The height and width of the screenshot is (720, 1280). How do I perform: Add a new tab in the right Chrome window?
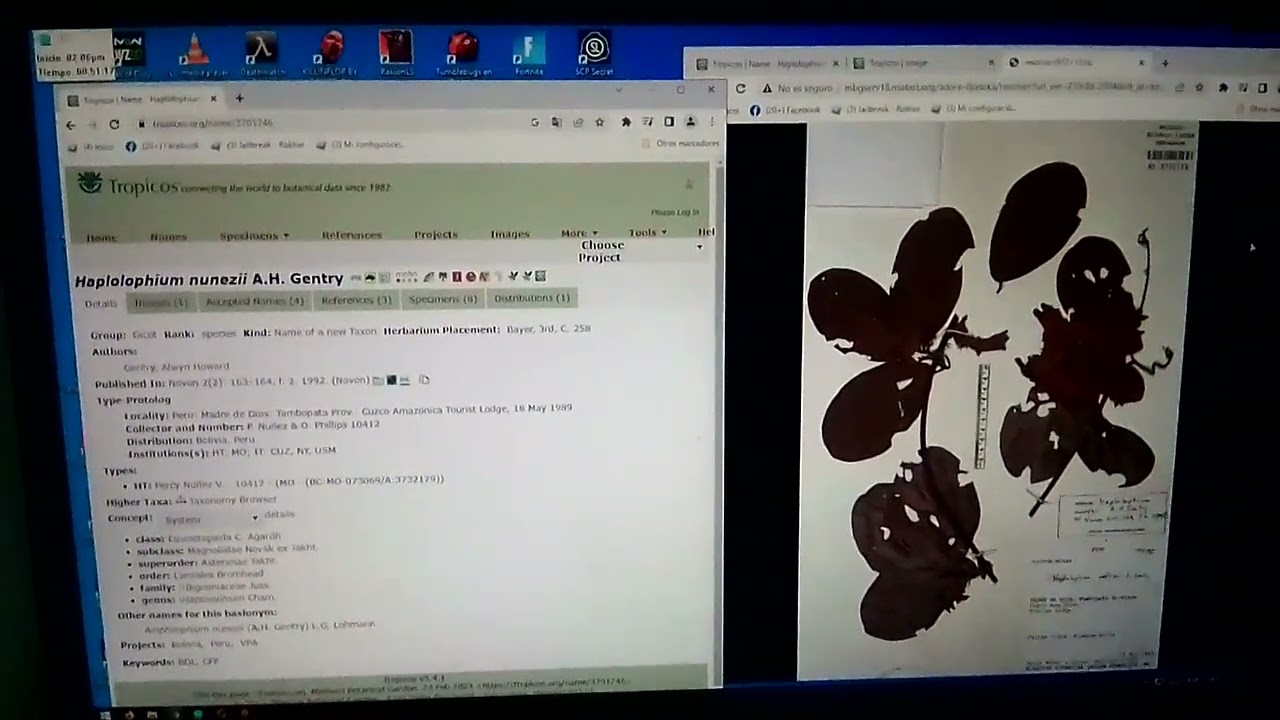pos(1164,63)
